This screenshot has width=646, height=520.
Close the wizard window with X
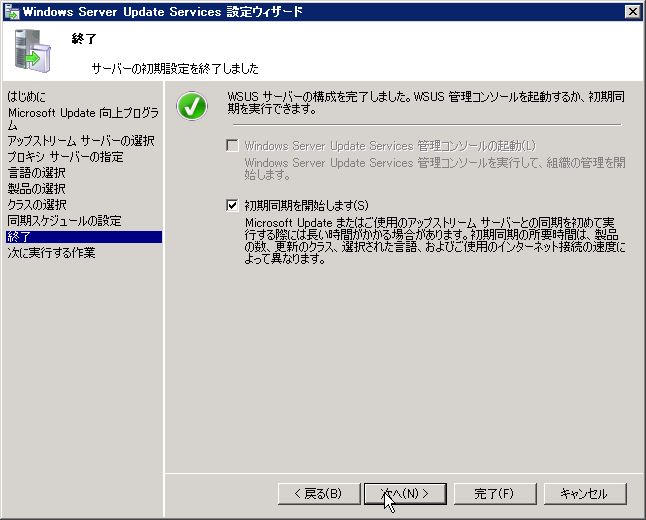(633, 12)
